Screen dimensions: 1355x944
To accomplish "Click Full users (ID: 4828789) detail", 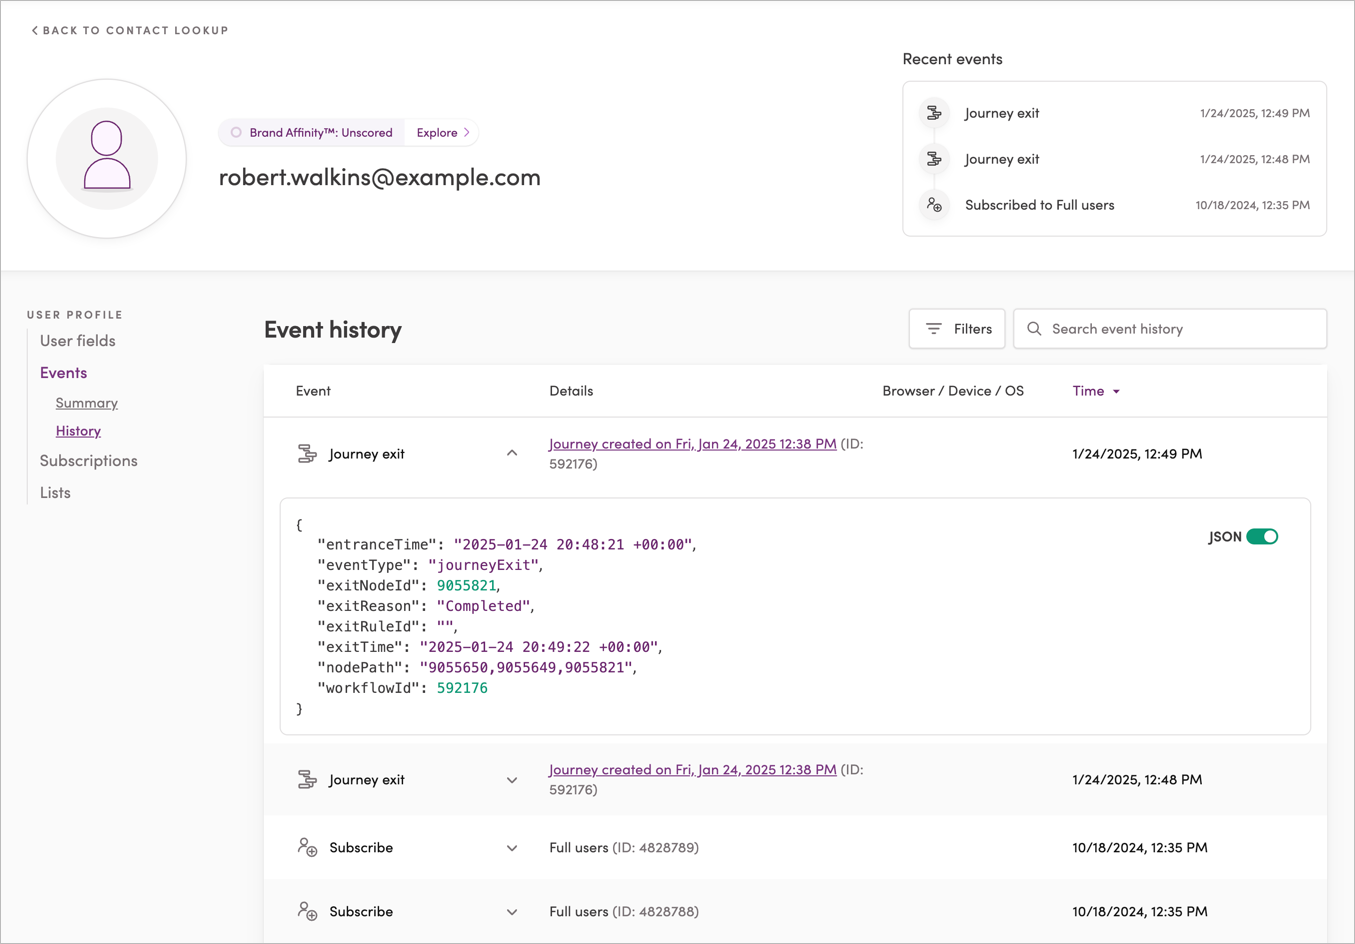I will 624,848.
